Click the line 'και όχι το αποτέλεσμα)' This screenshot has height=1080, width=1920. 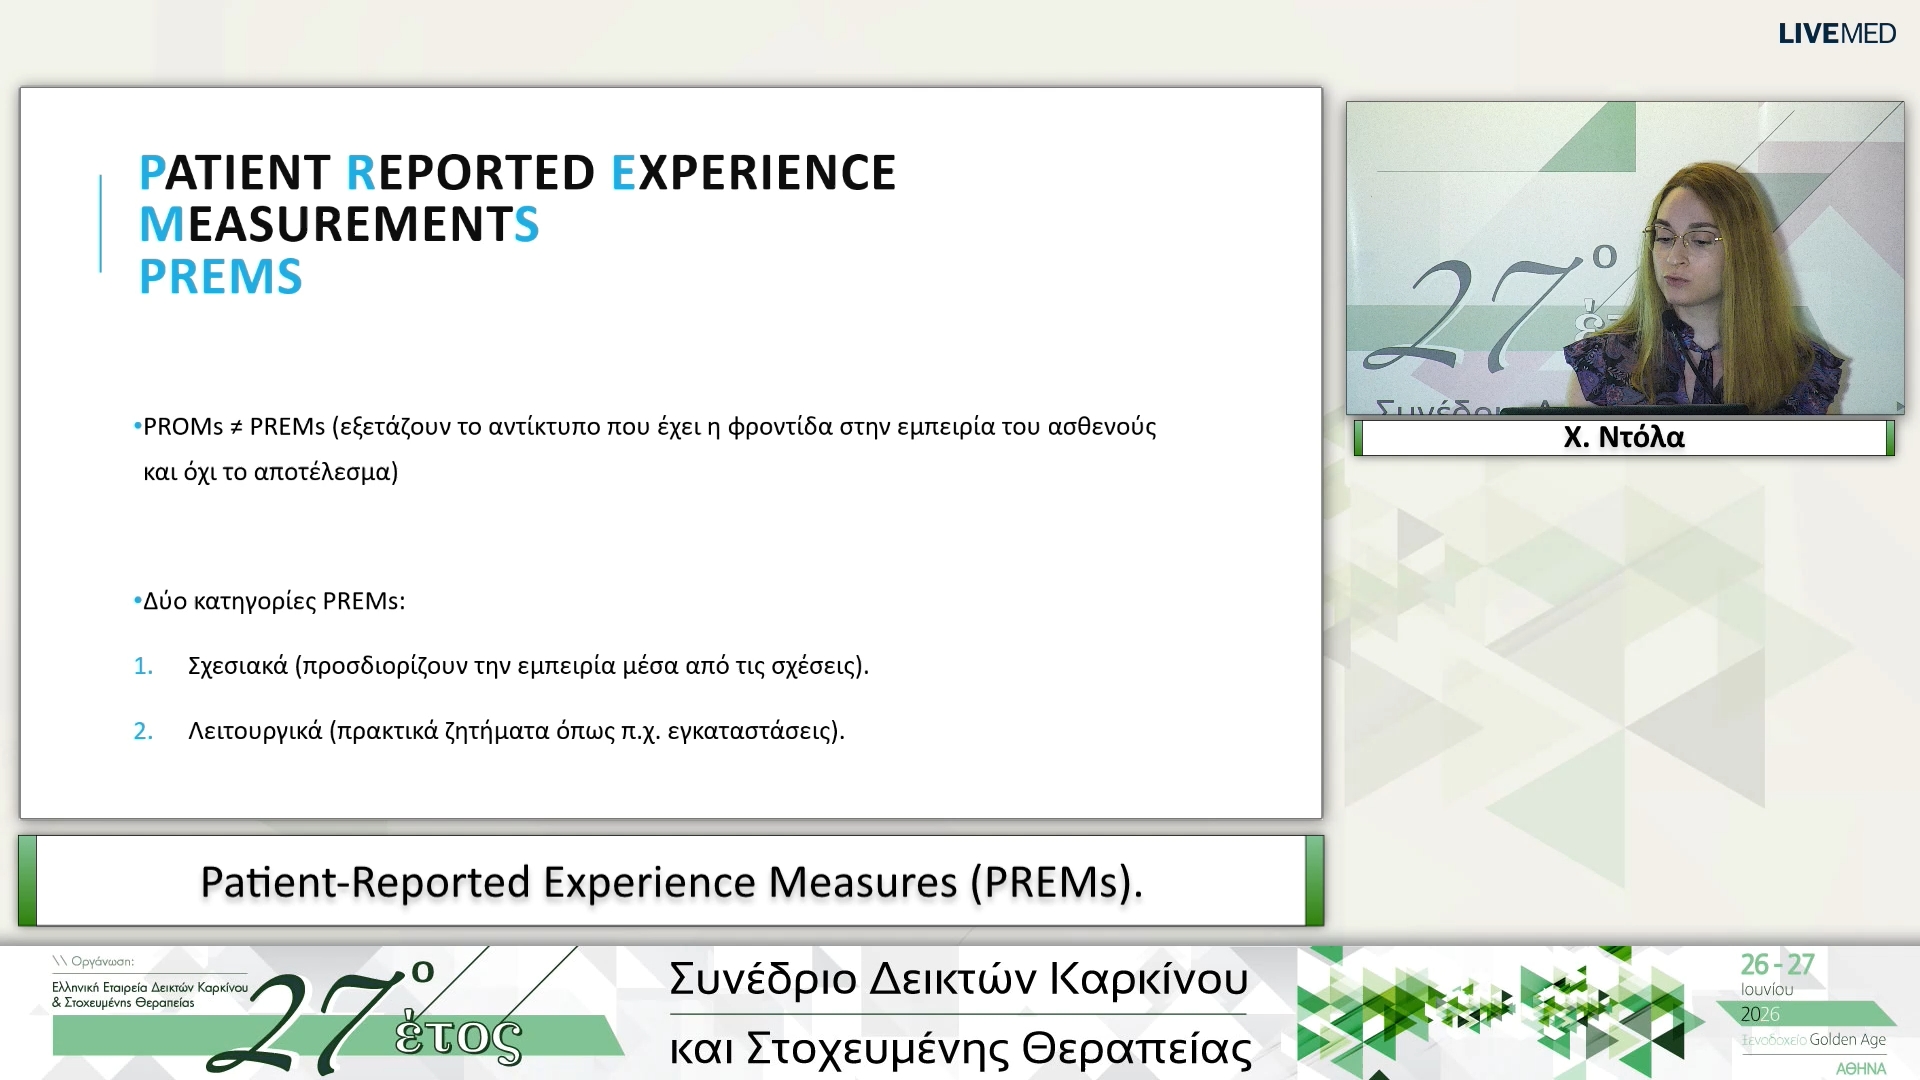point(271,472)
